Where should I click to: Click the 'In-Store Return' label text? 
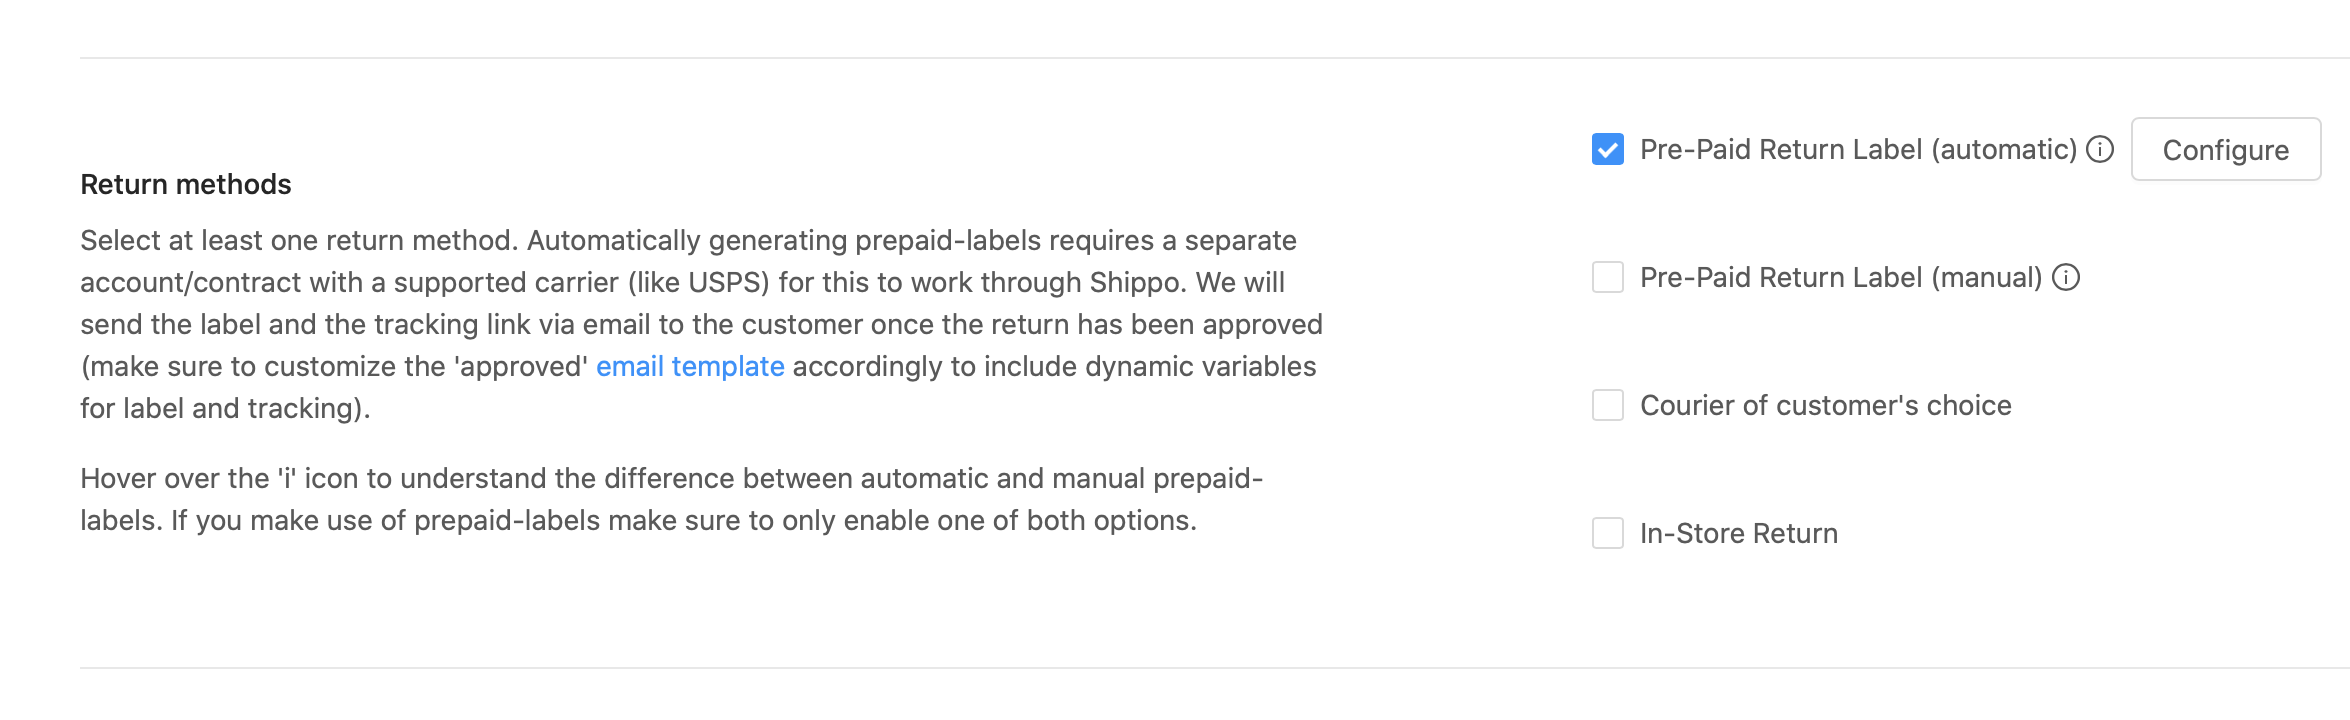(x=1739, y=533)
